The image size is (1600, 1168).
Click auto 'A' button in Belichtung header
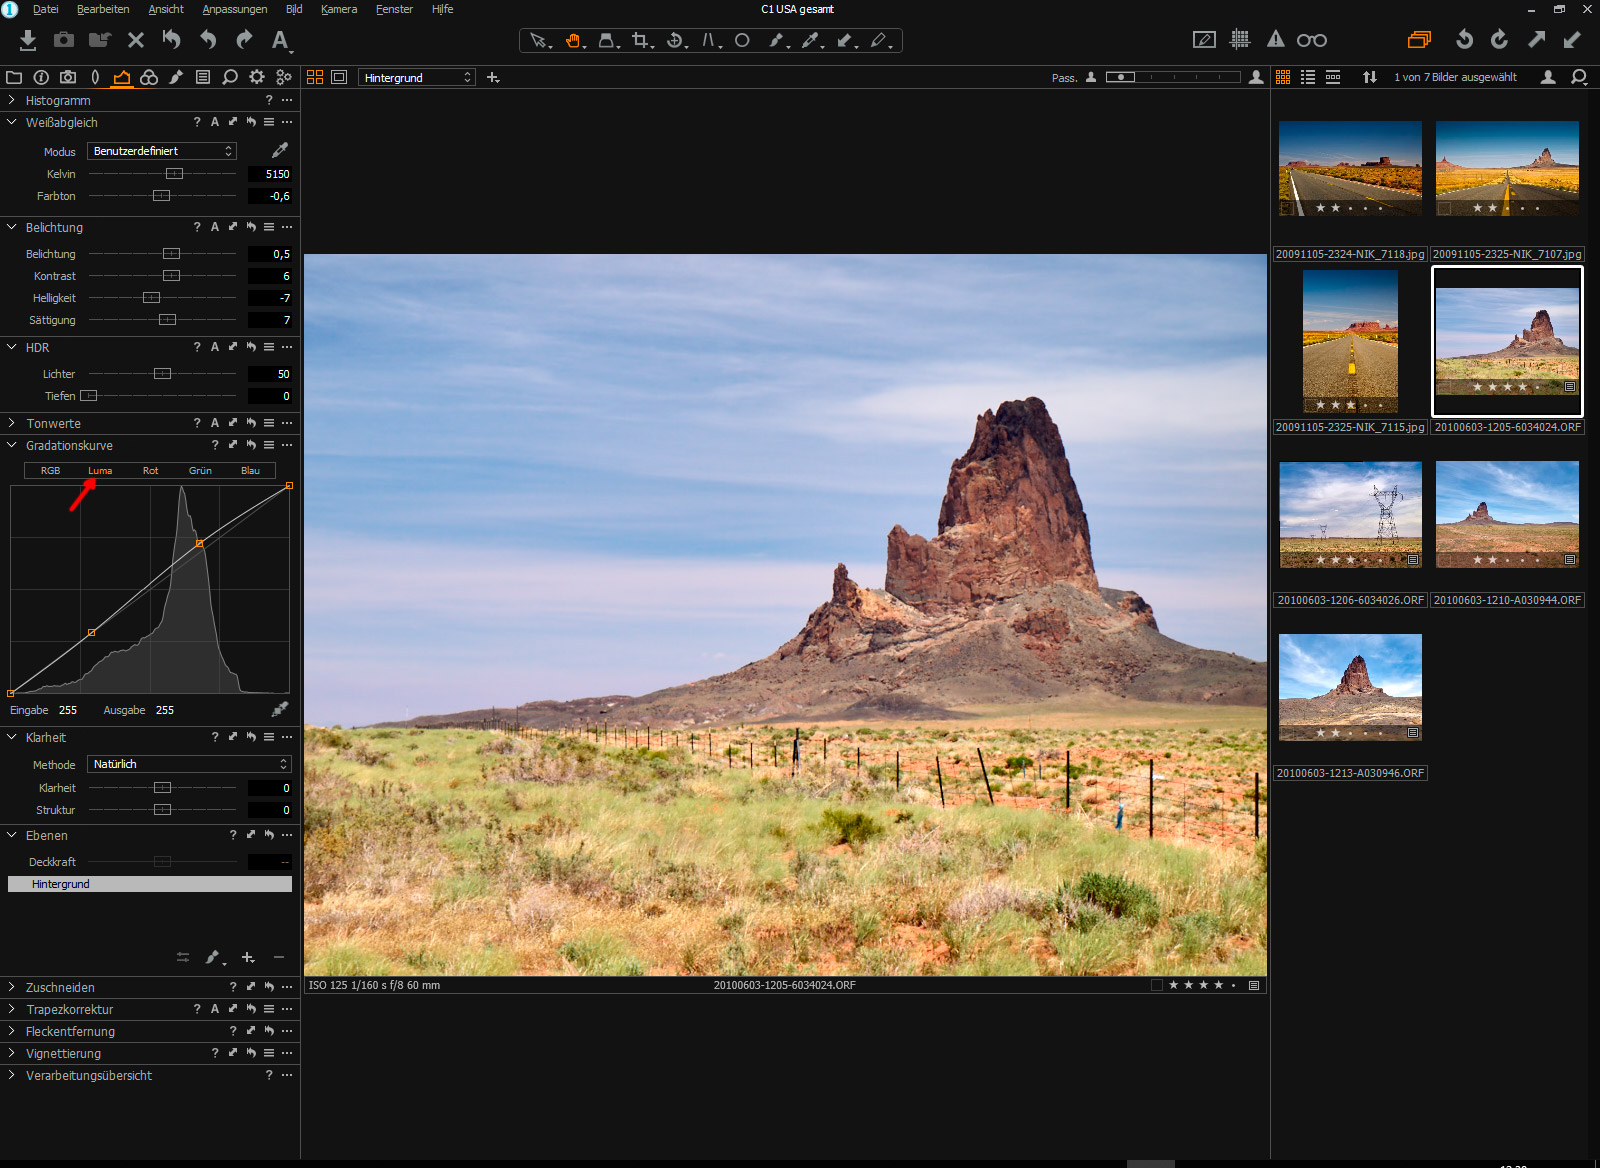[215, 227]
